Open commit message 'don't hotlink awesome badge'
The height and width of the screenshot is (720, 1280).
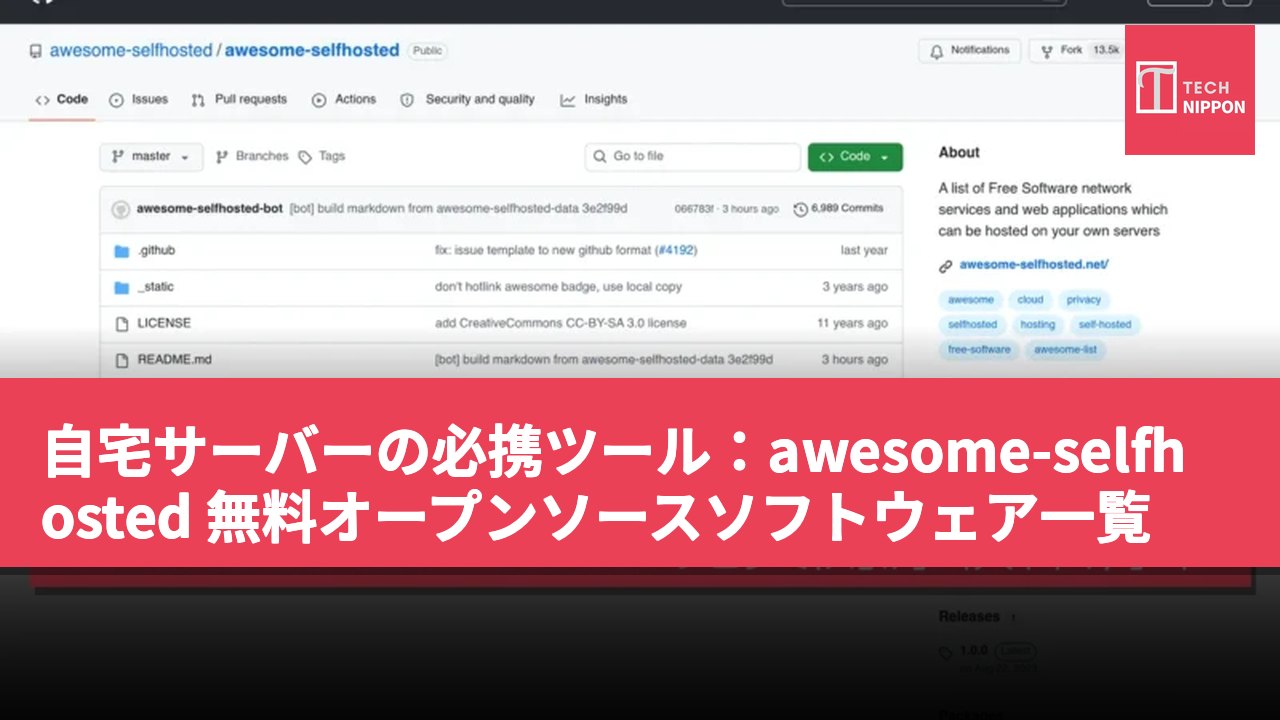558,287
